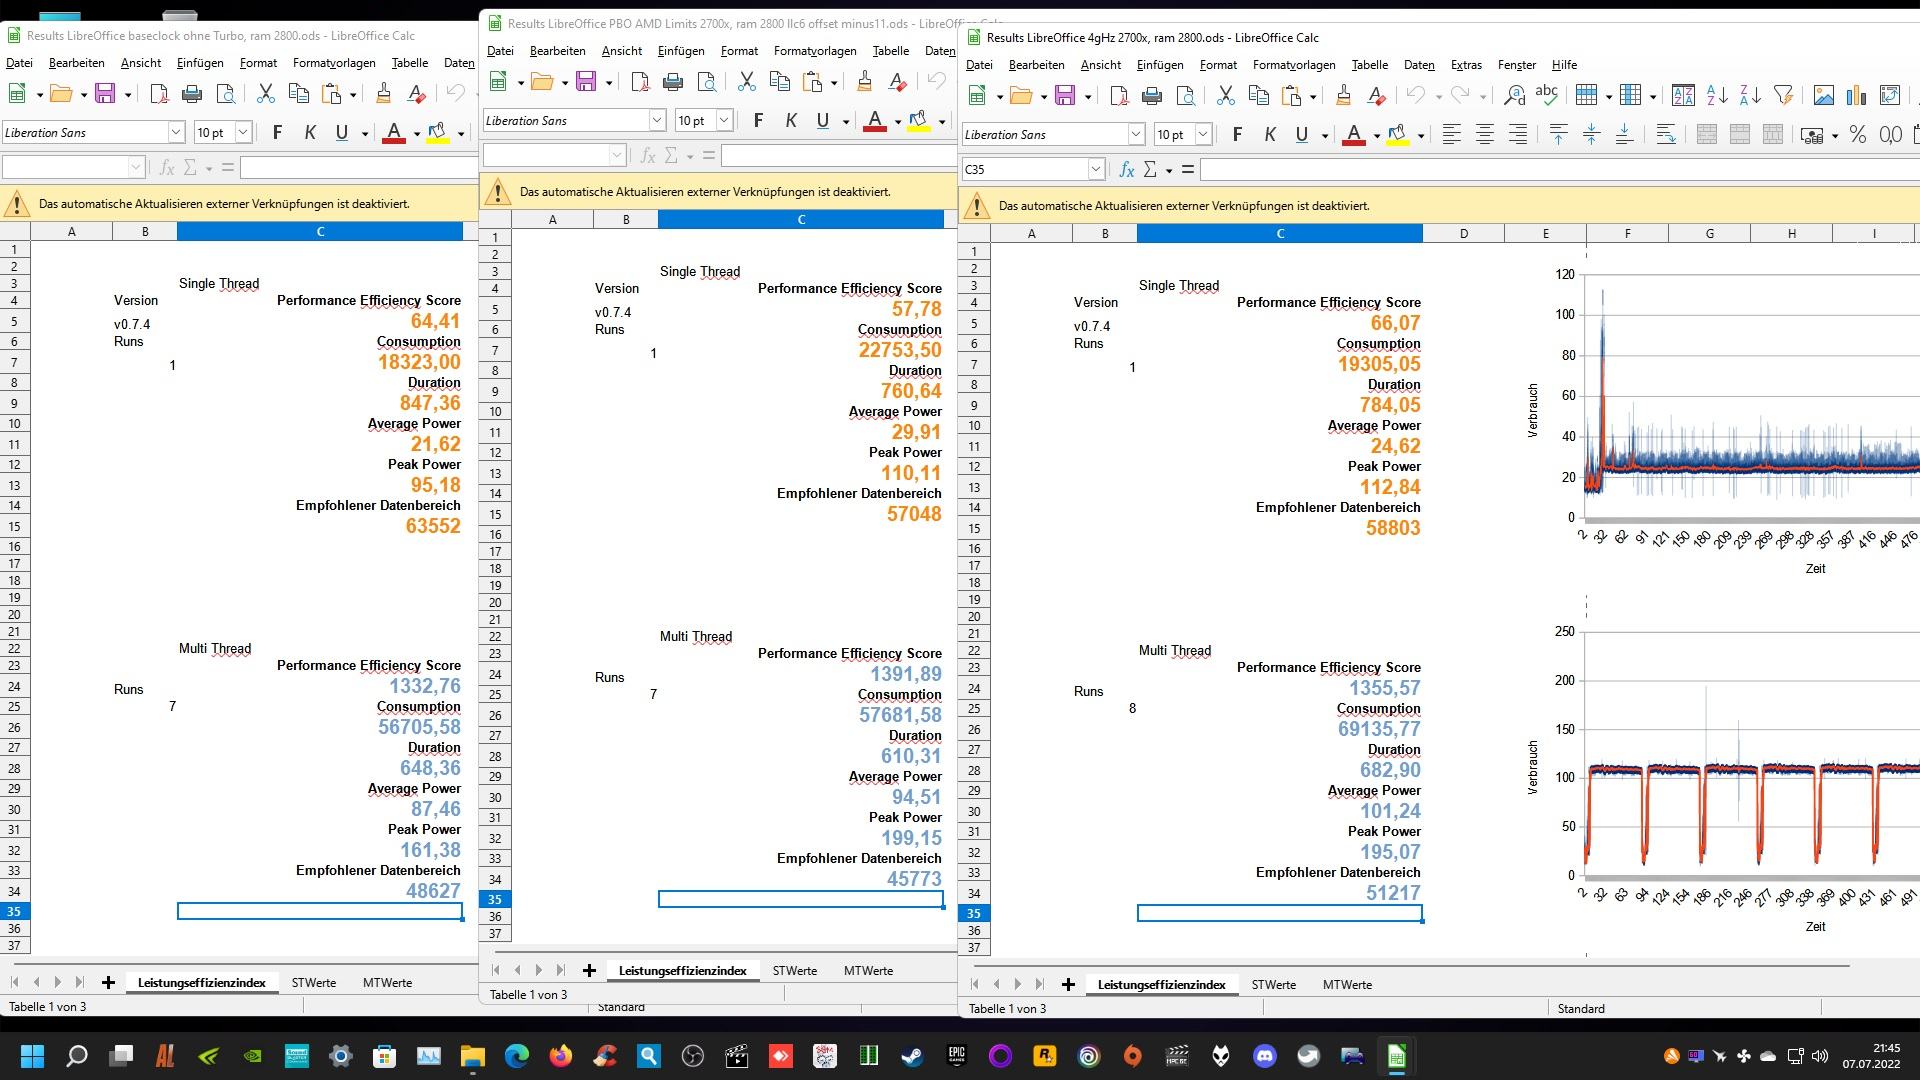This screenshot has height=1080, width=1920.
Task: Click Insert Image icon in 4gHz window
Action: (1824, 96)
